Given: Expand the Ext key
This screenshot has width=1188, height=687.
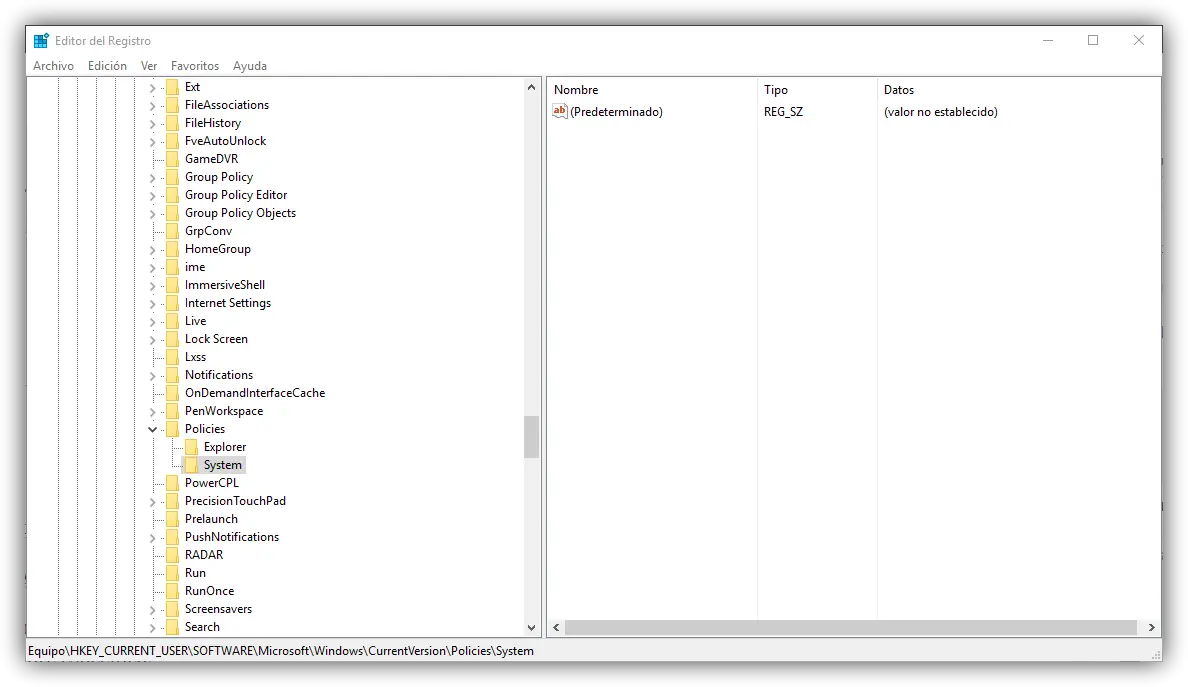Looking at the screenshot, I should click(152, 88).
